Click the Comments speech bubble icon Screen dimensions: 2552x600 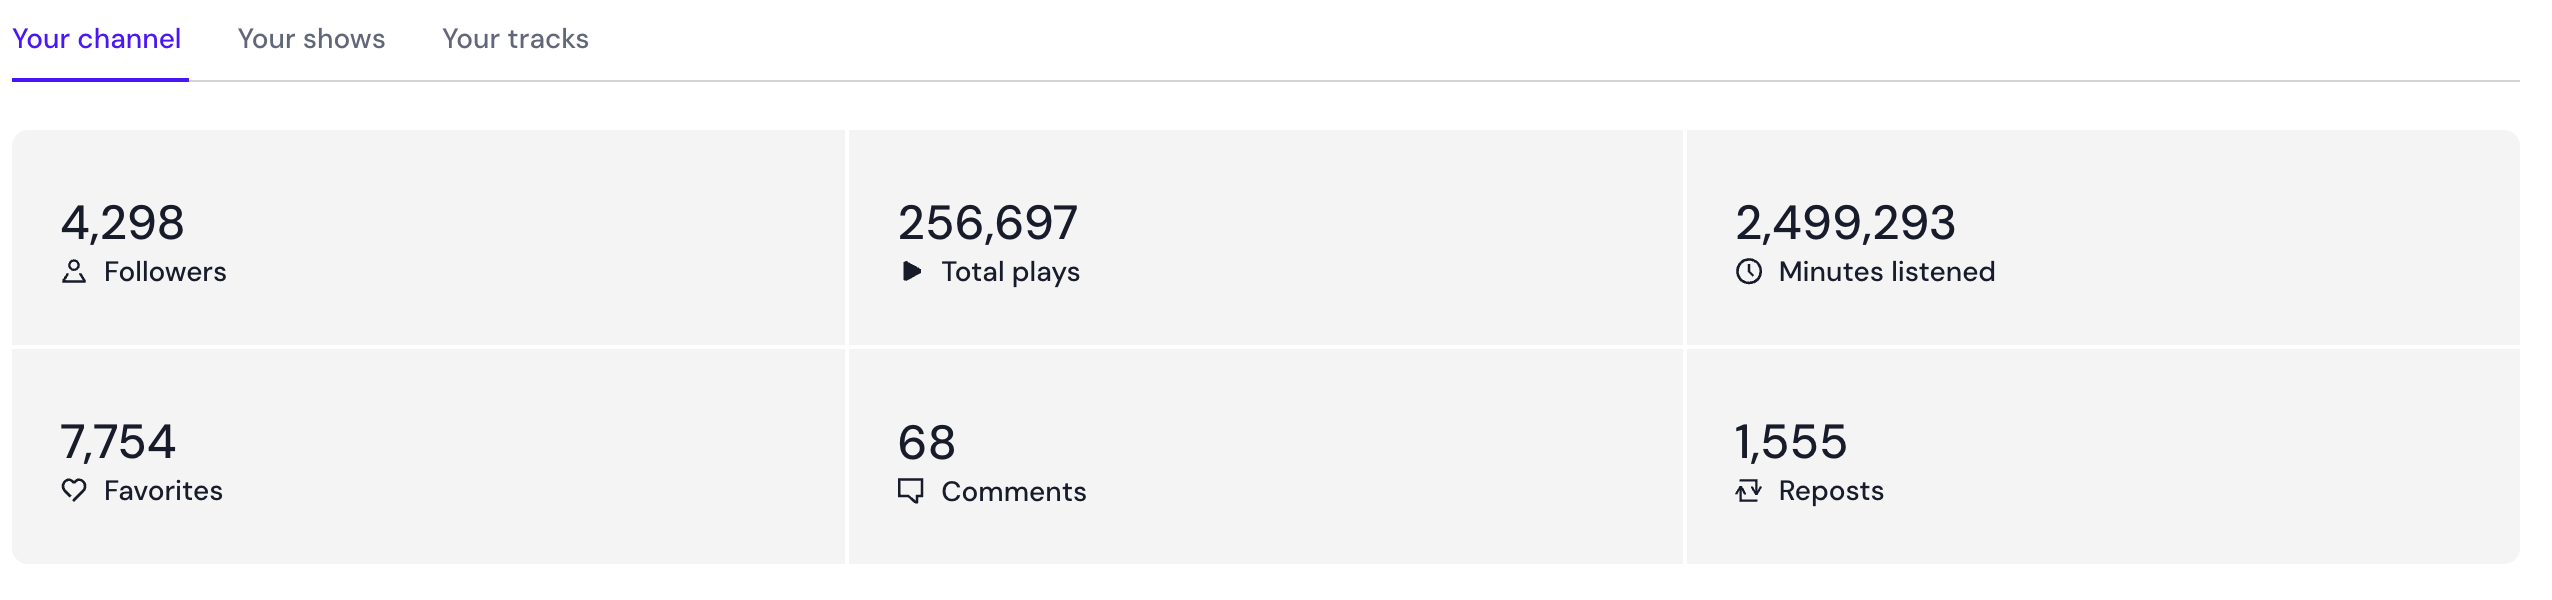click(912, 491)
